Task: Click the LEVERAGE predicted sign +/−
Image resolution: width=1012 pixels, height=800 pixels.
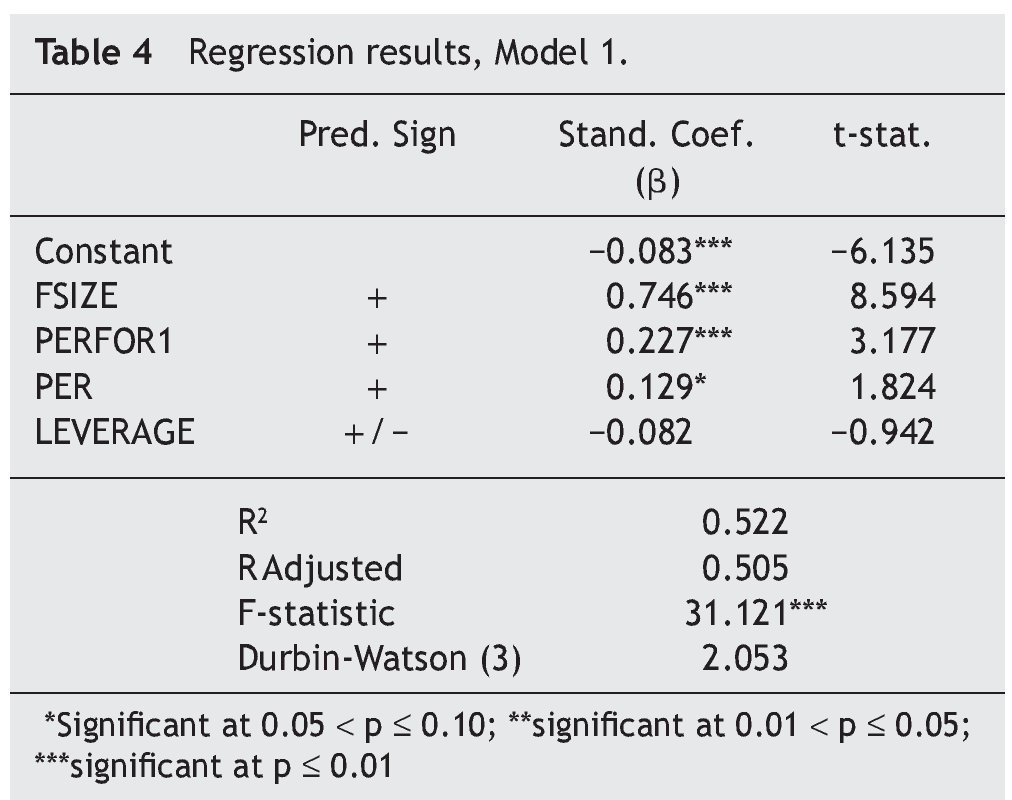Action: click(376, 431)
